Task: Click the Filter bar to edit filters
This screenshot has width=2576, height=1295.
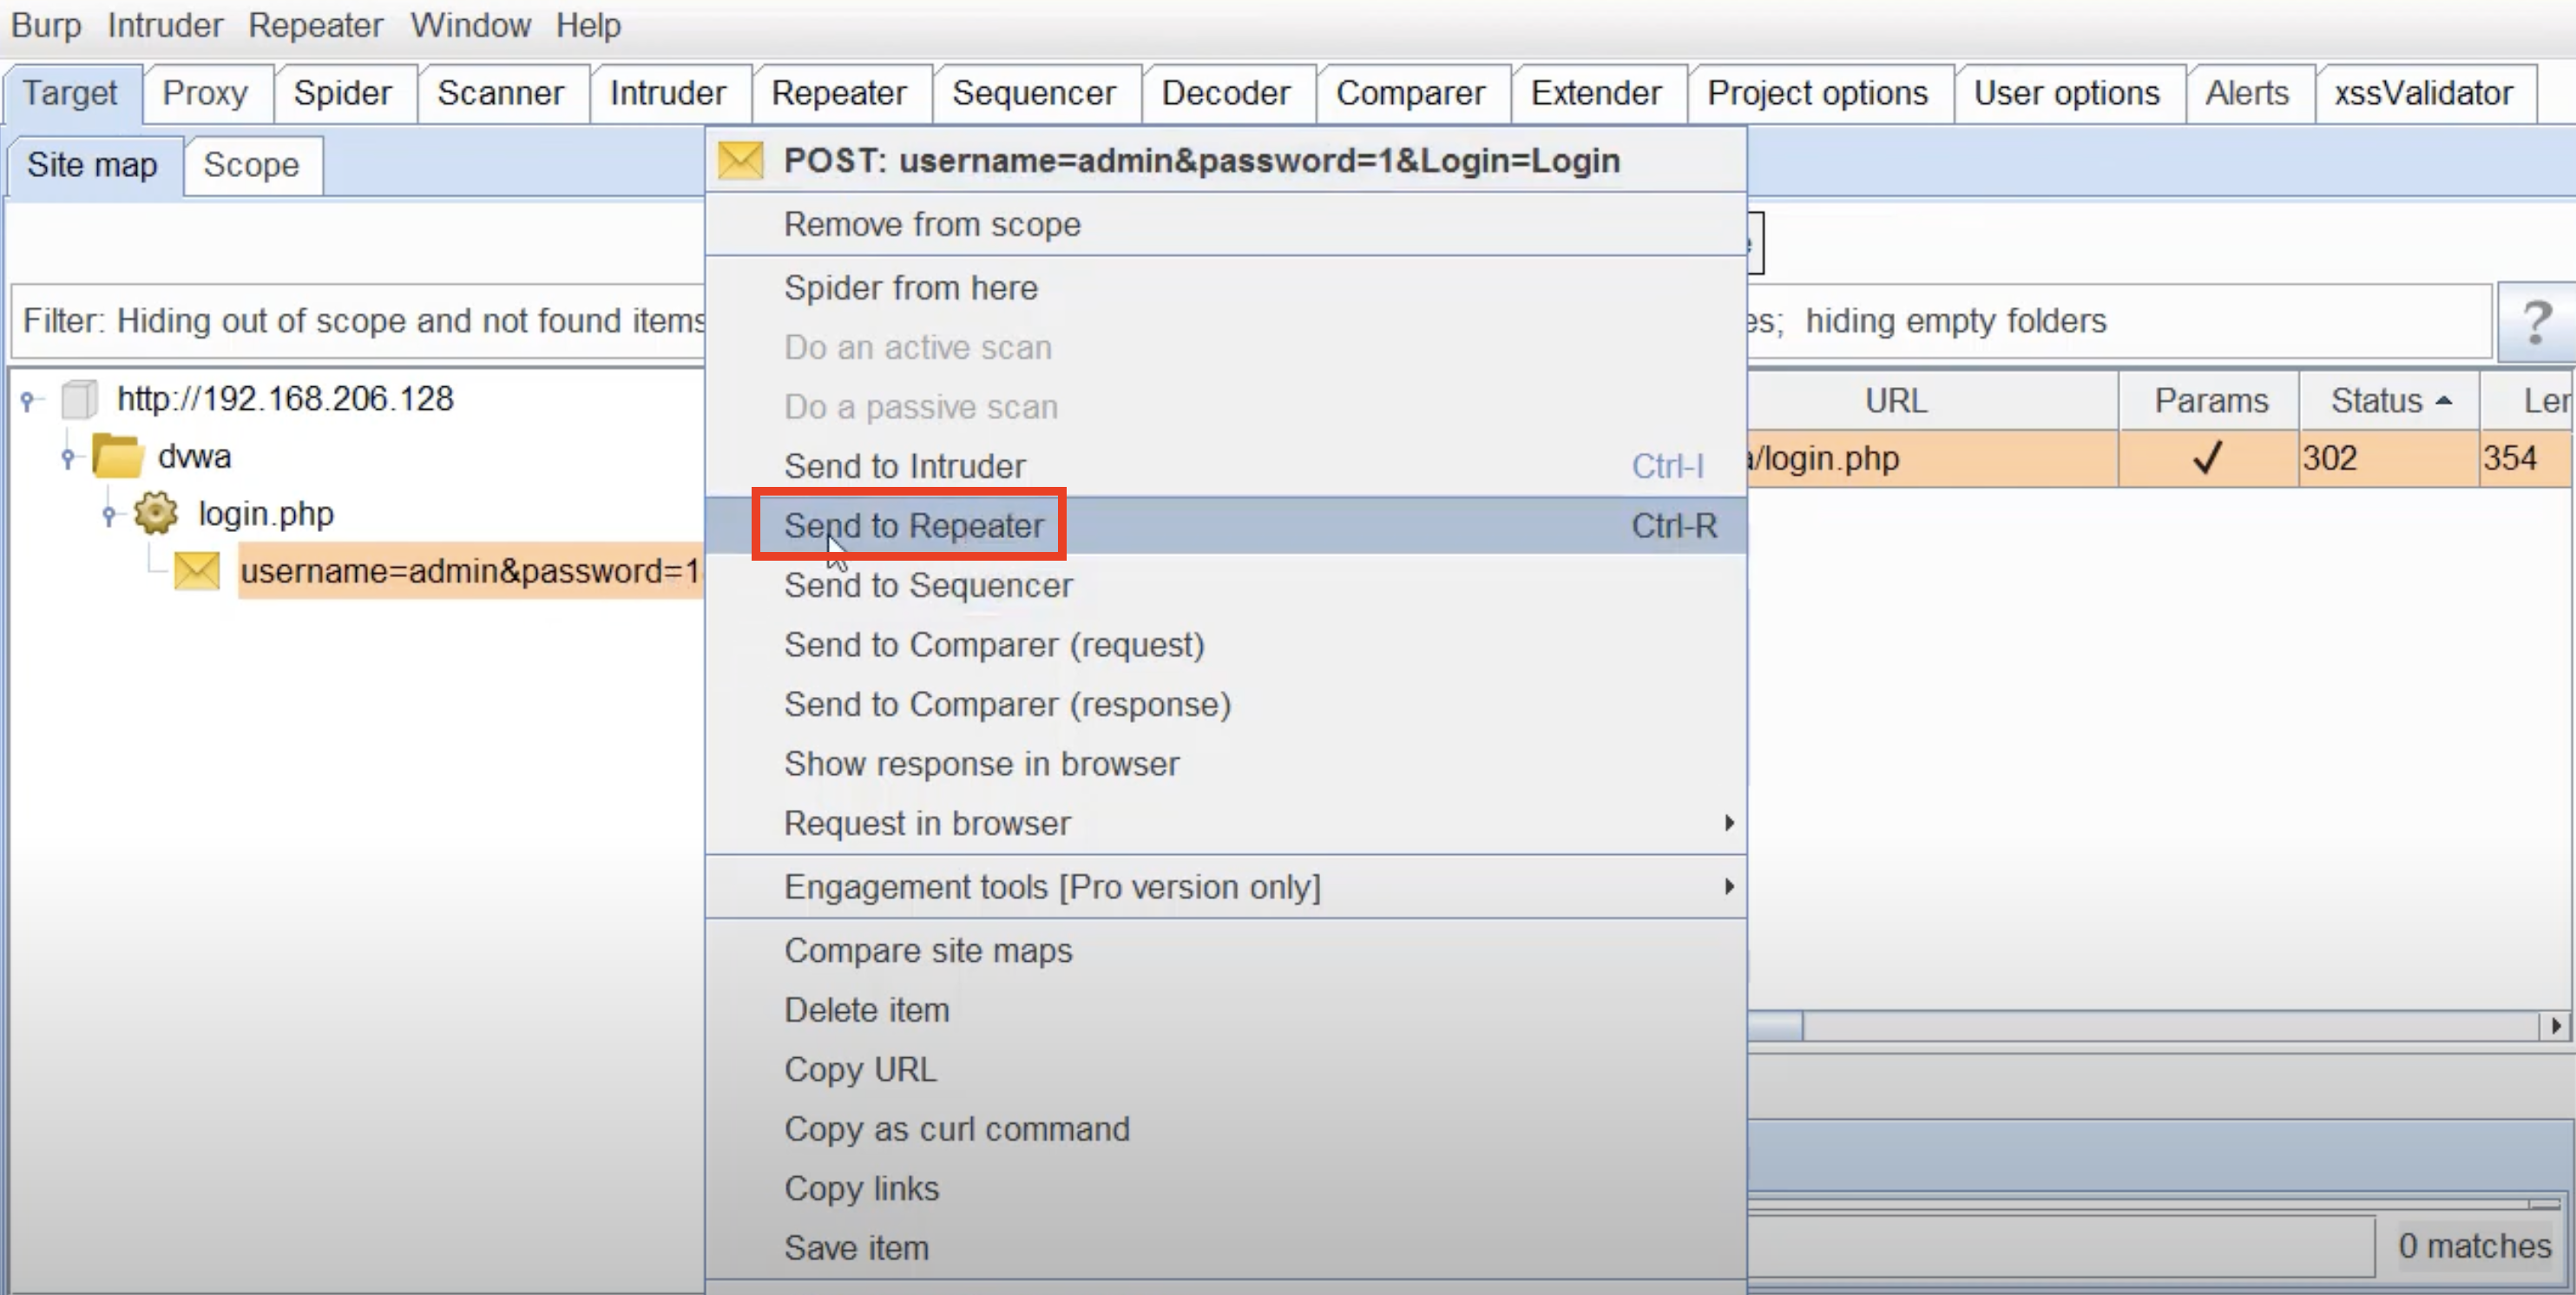Action: tap(360, 321)
